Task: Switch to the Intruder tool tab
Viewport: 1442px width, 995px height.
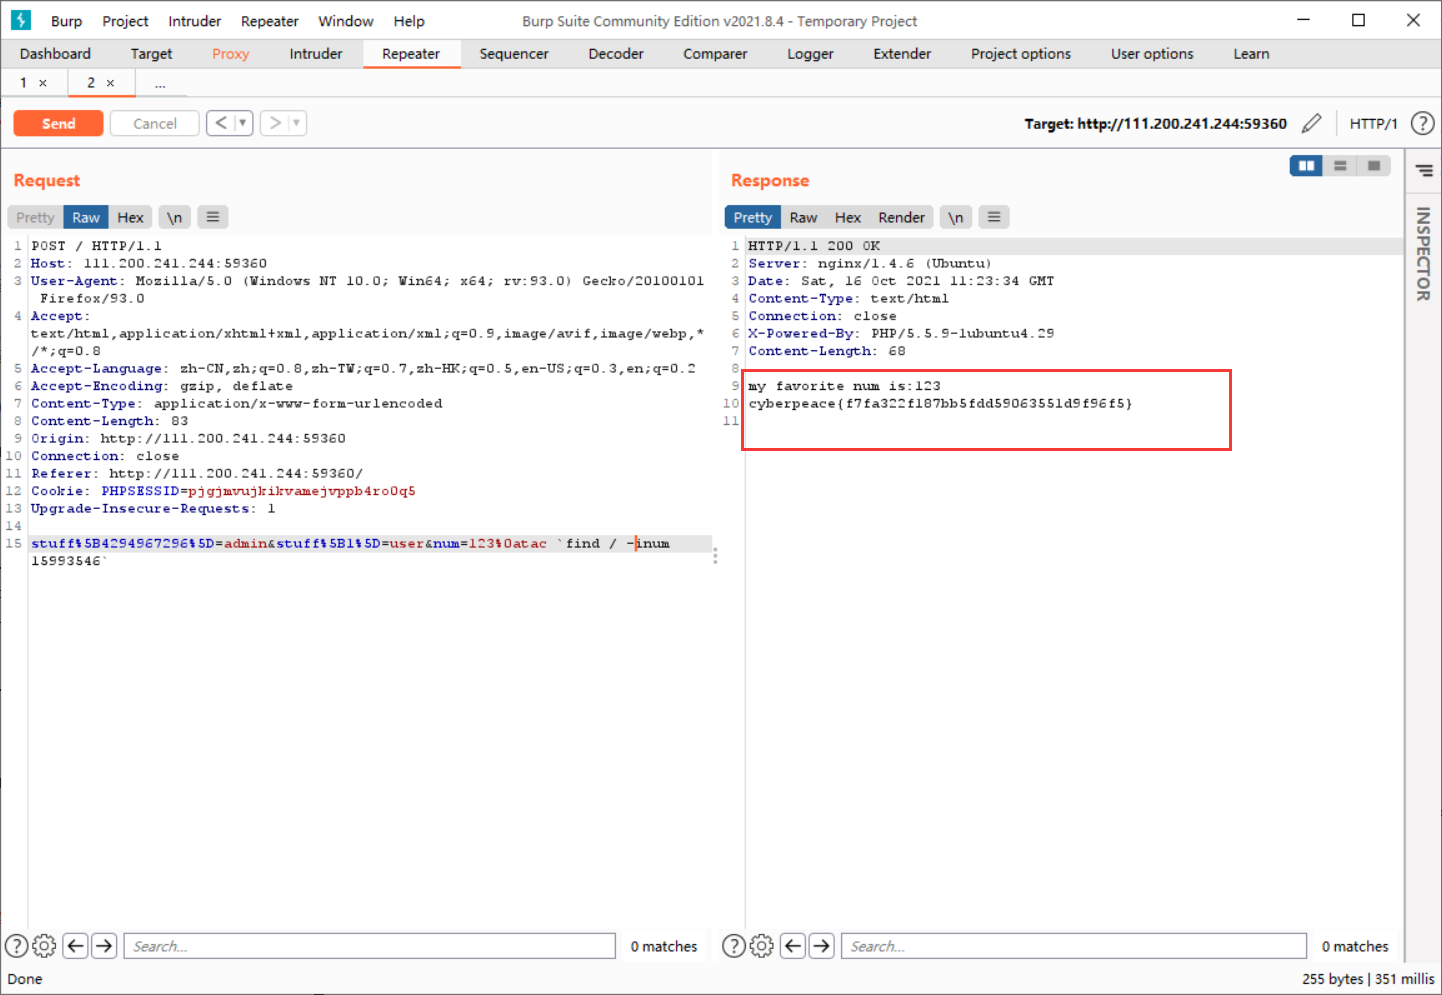Action: 316,54
